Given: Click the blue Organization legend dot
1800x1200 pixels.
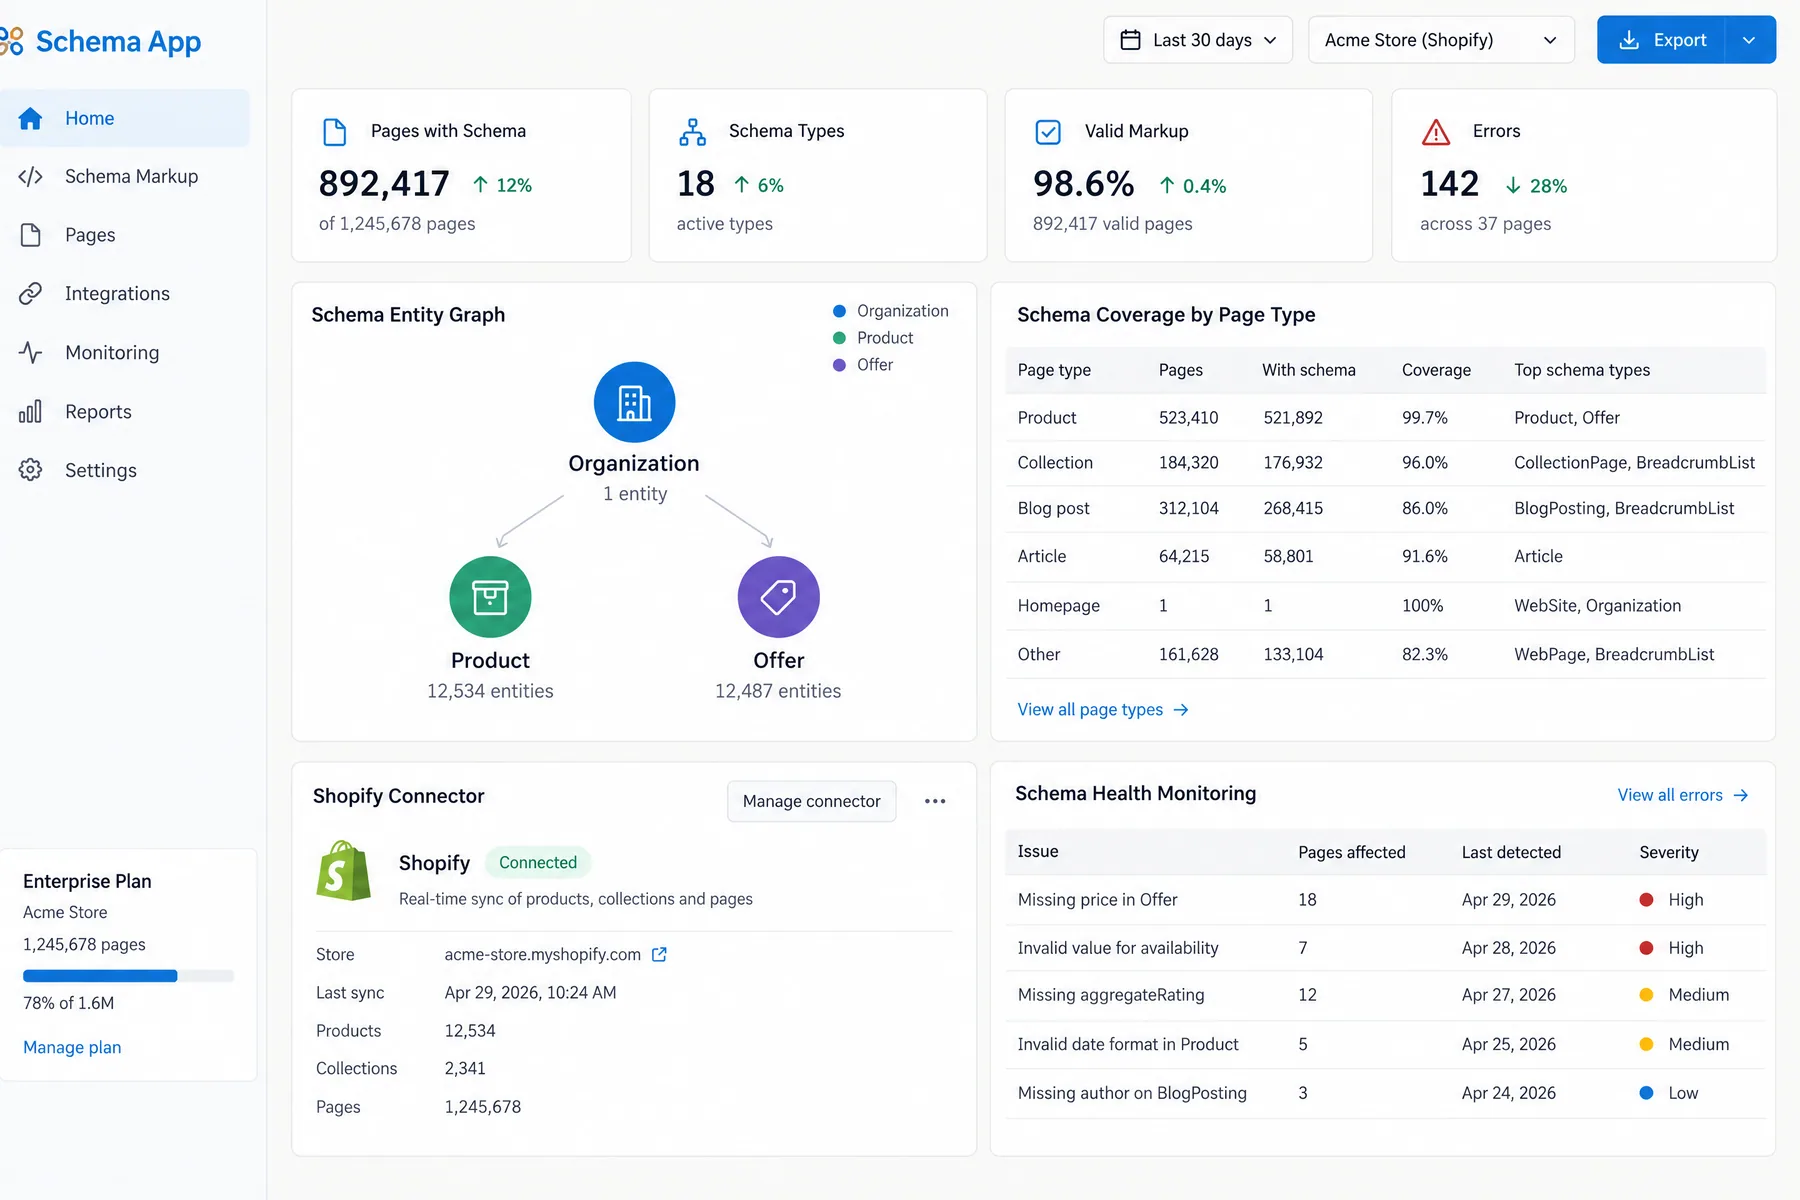Looking at the screenshot, I should [840, 311].
